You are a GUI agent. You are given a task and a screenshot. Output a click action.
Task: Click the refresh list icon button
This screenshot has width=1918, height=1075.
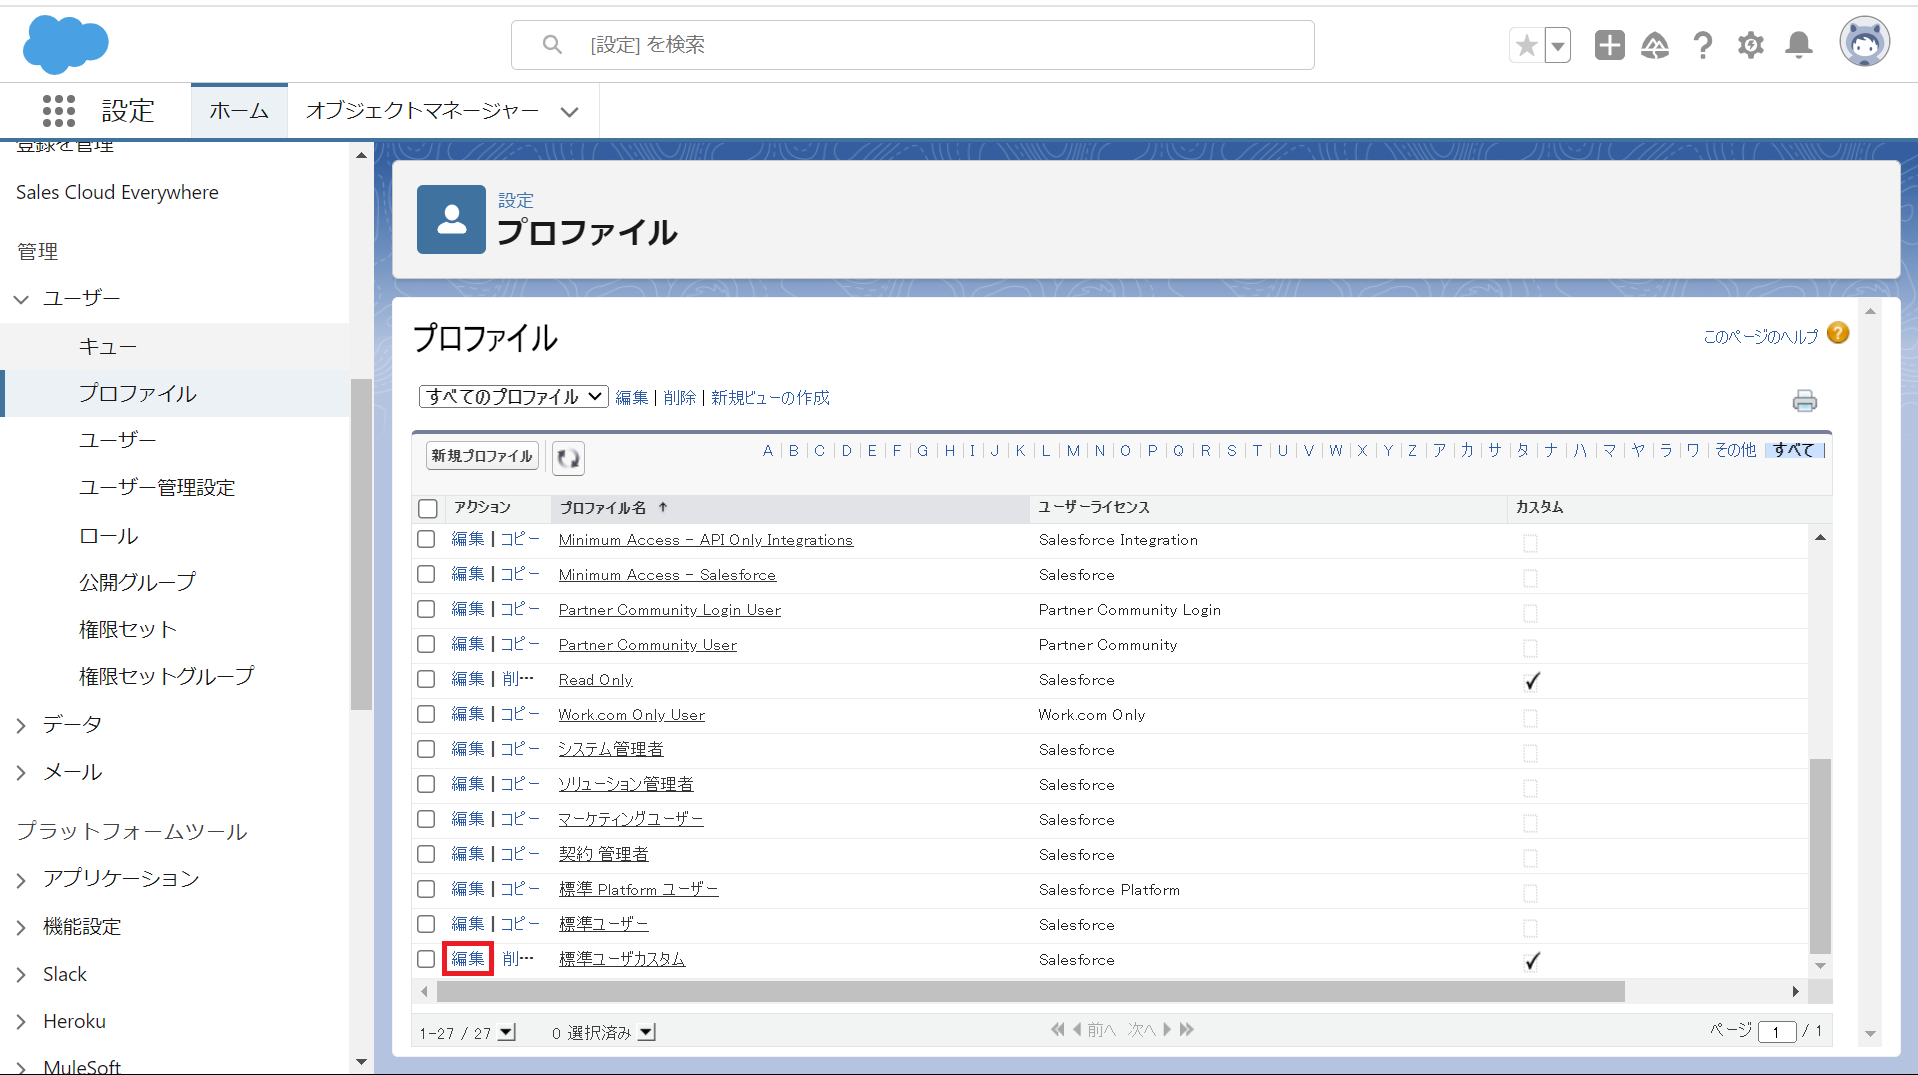pyautogui.click(x=568, y=457)
